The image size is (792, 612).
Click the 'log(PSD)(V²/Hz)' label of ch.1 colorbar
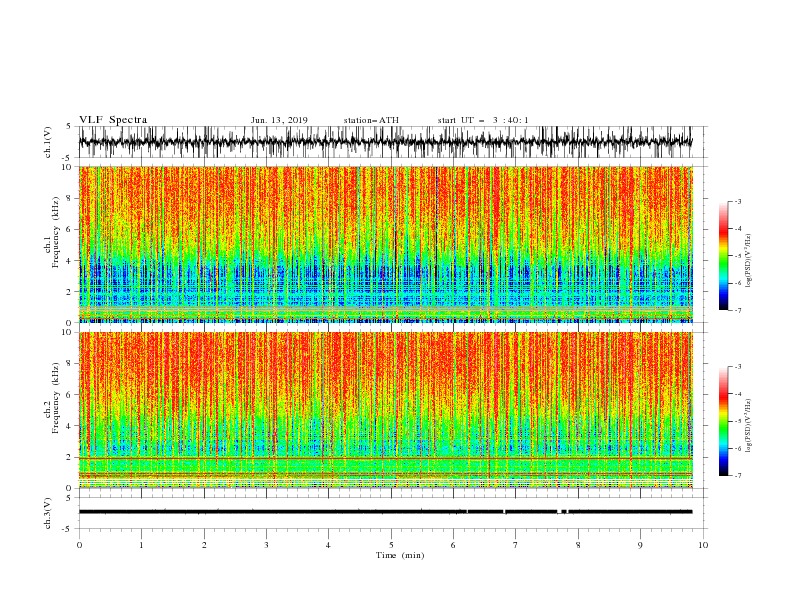coord(748,261)
